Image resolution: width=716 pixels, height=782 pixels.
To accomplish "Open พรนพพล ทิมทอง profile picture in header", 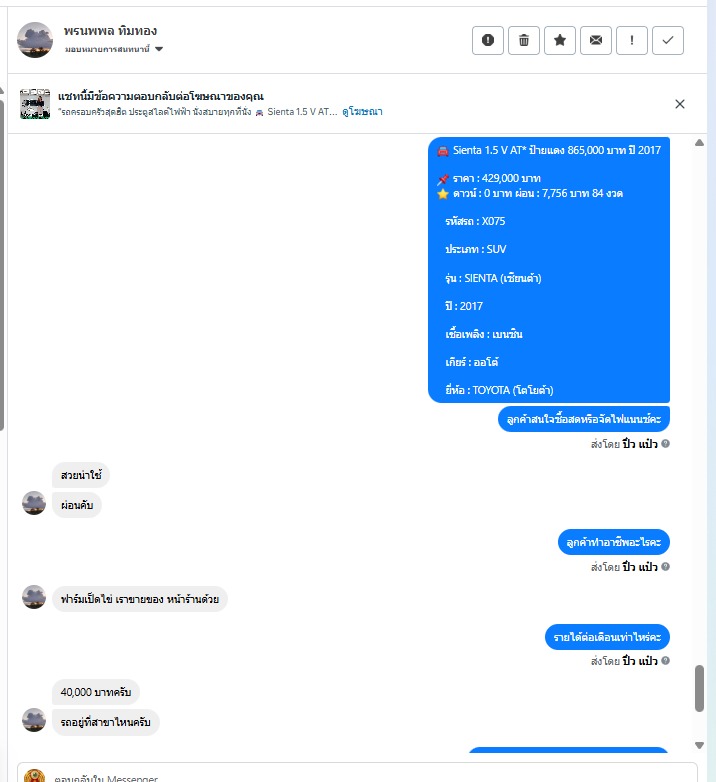I will 35,40.
